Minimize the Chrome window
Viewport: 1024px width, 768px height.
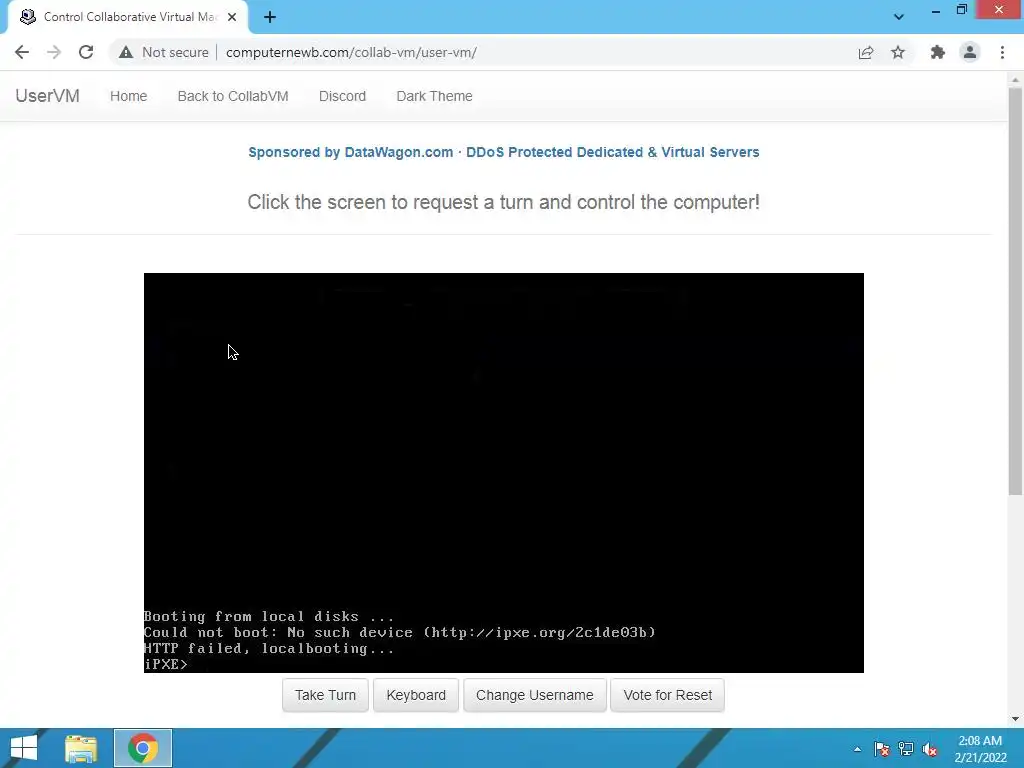click(936, 10)
